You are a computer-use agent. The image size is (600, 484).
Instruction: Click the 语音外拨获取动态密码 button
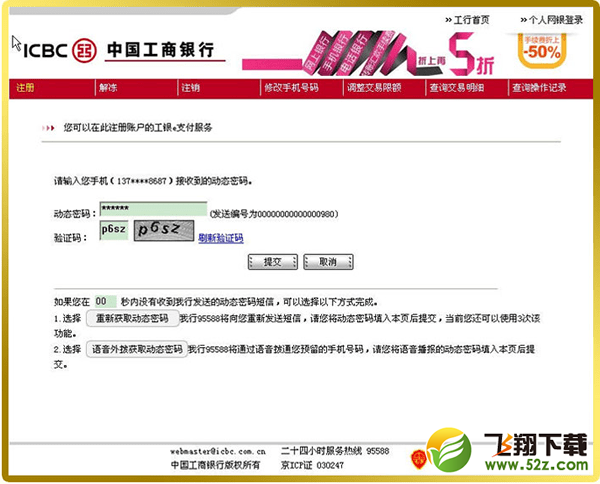pyautogui.click(x=137, y=349)
